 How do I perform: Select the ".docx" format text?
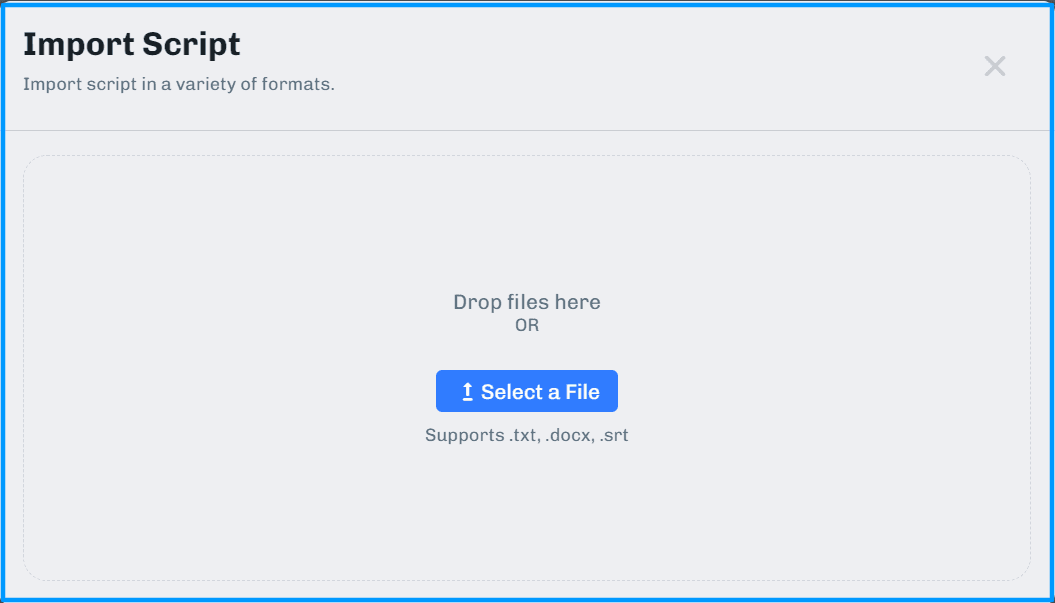571,436
